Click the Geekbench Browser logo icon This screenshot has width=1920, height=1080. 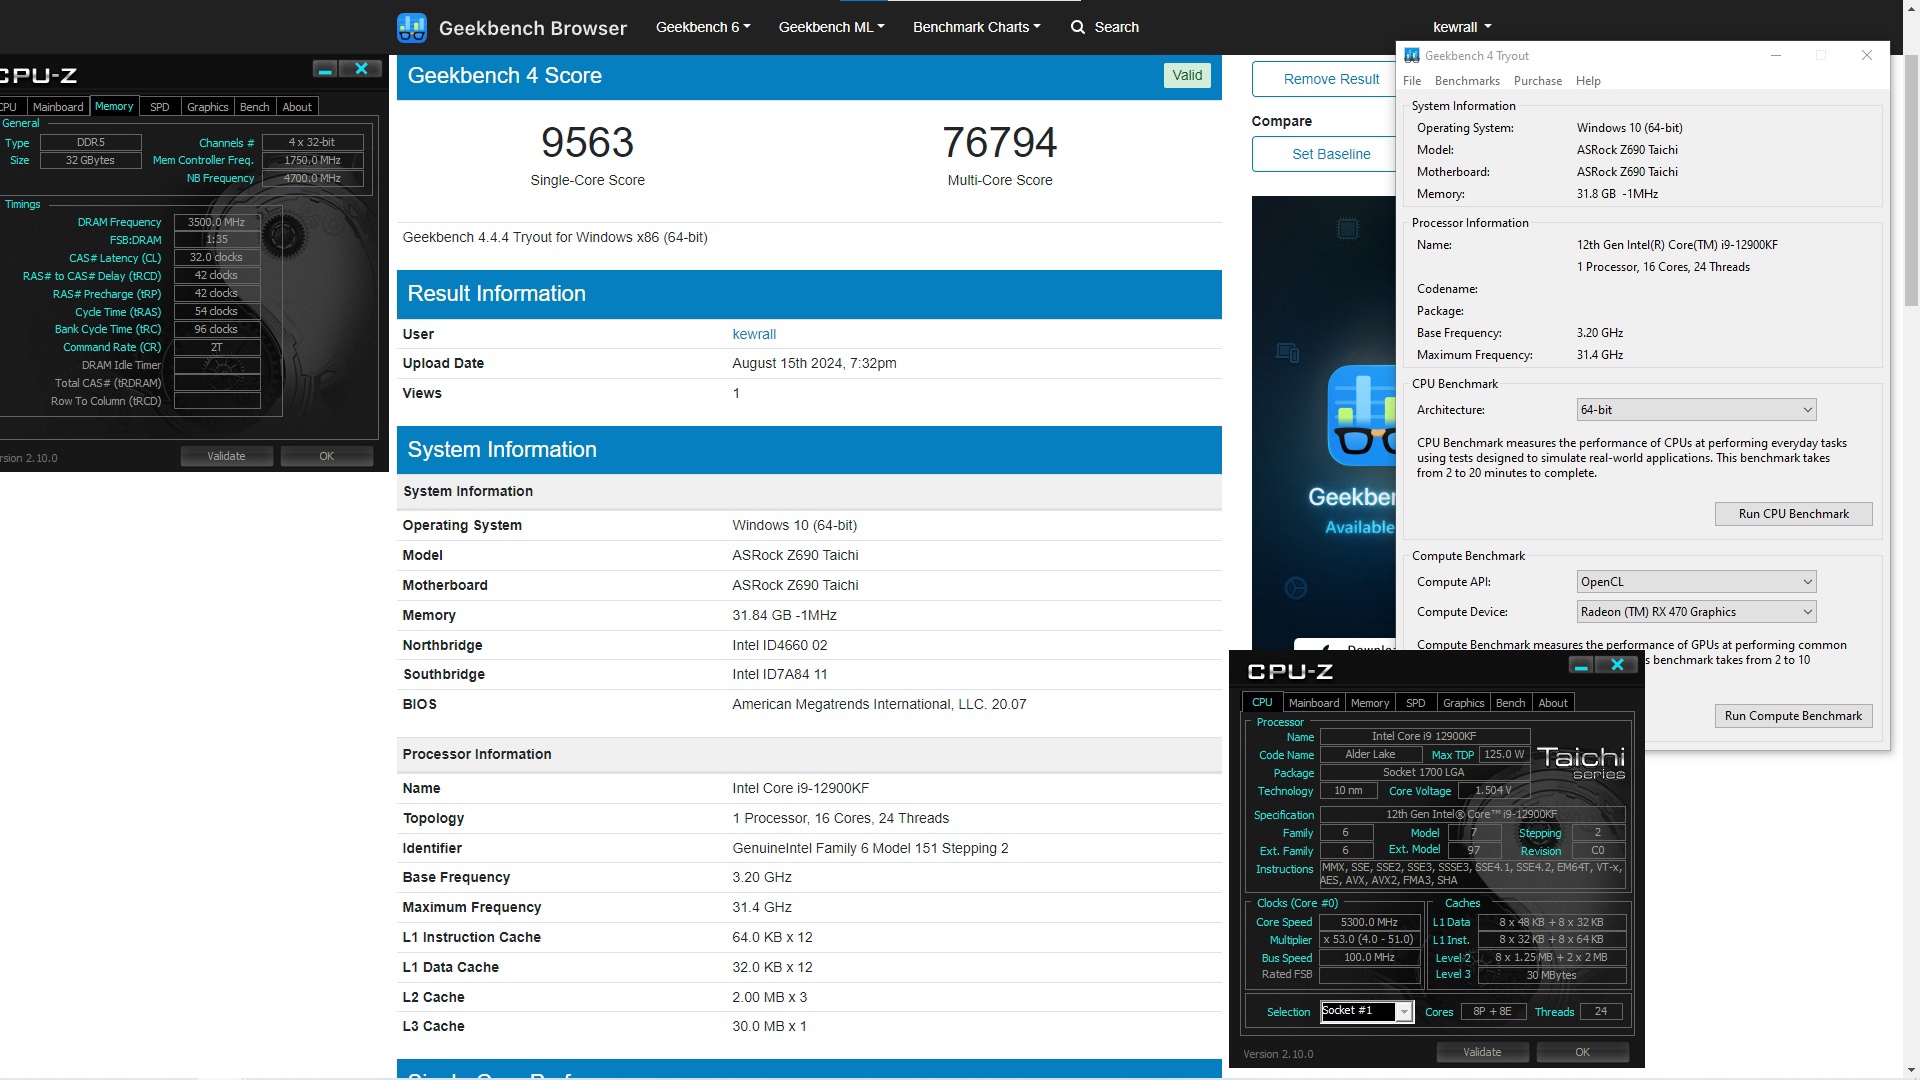[412, 27]
